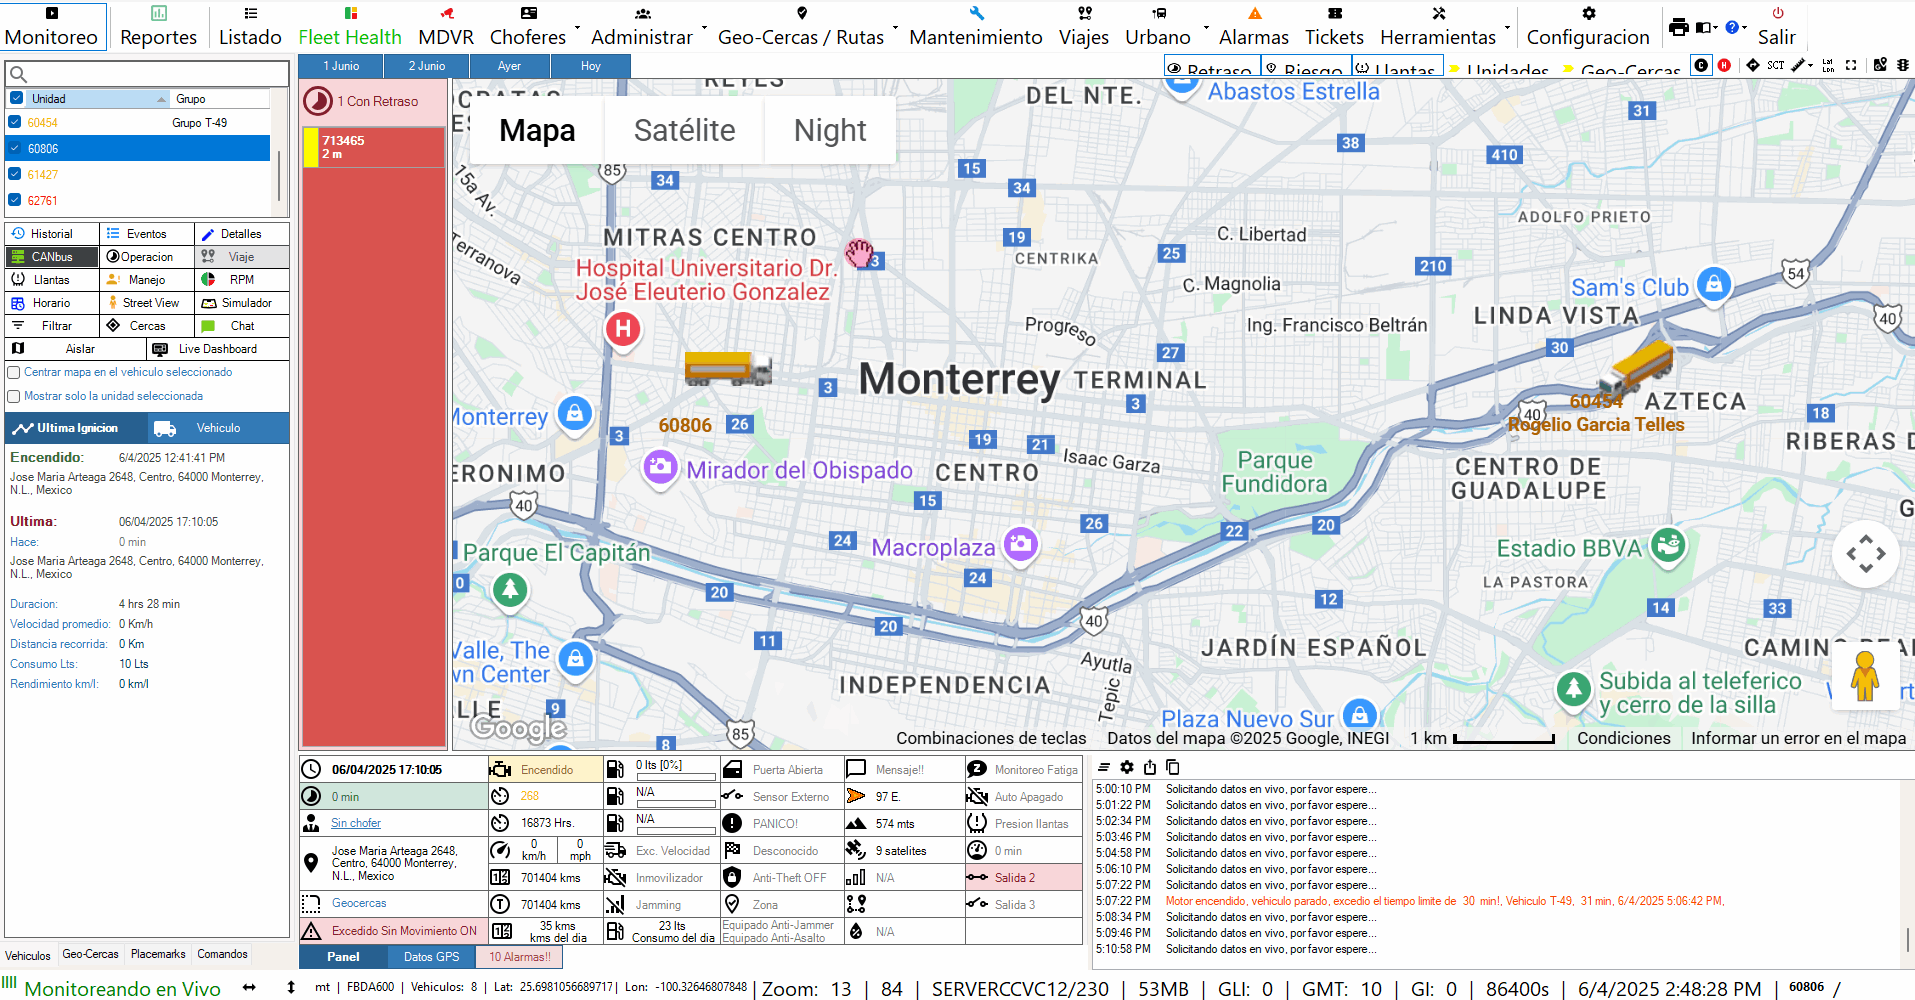Select the CANbus button

[52, 257]
